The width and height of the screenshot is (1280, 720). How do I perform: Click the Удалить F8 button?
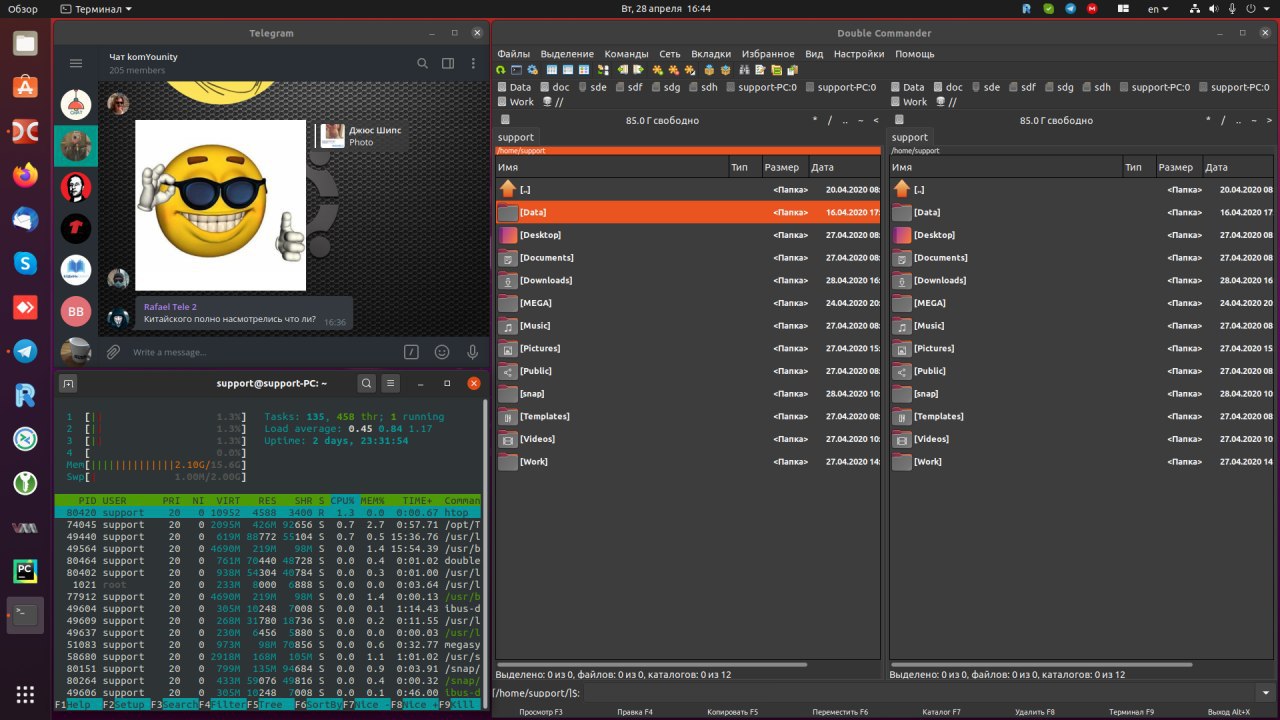coord(1034,712)
